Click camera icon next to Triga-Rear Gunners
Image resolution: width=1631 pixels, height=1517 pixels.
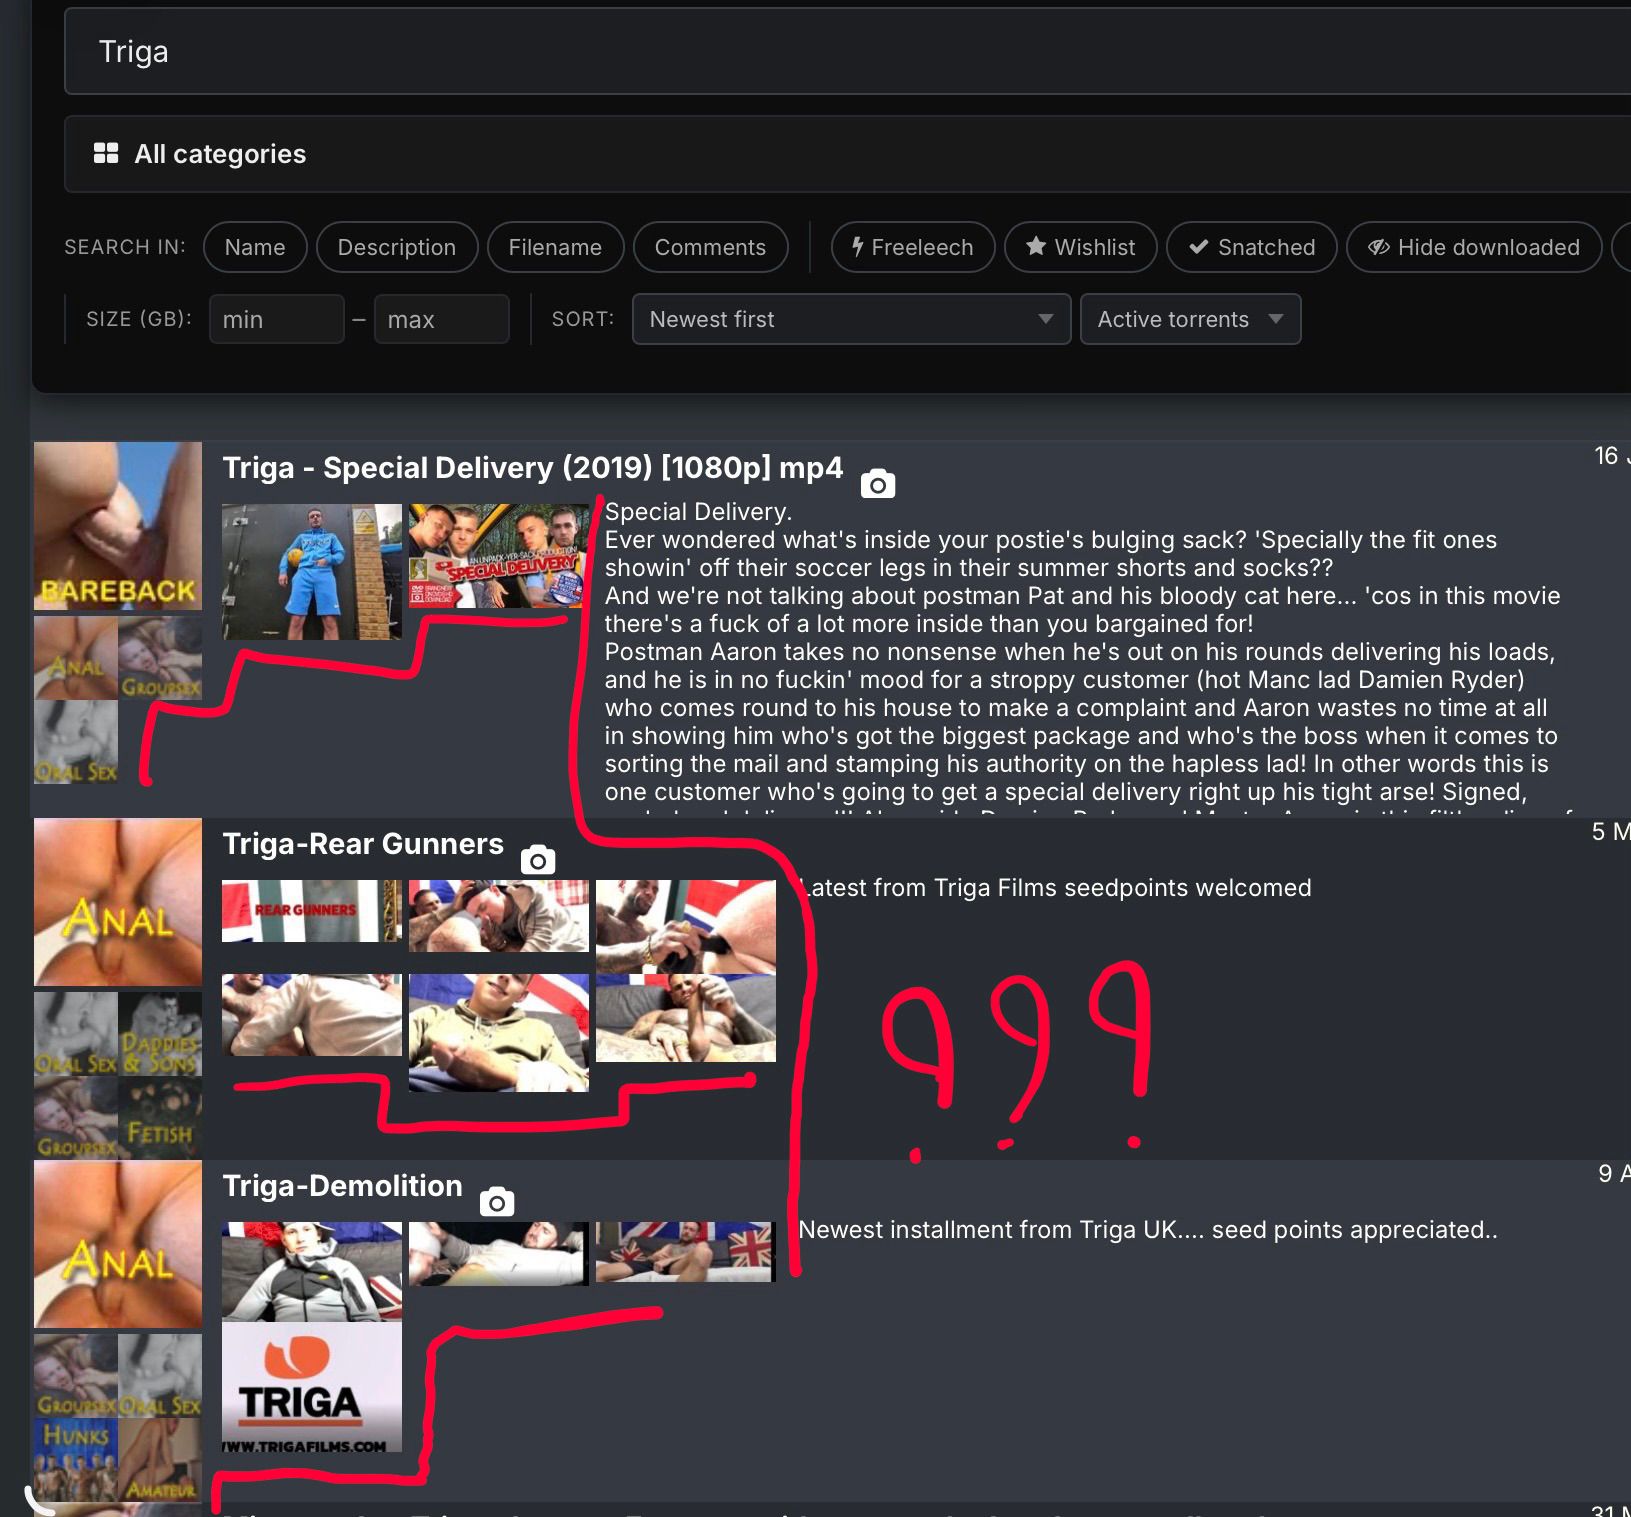tap(538, 860)
